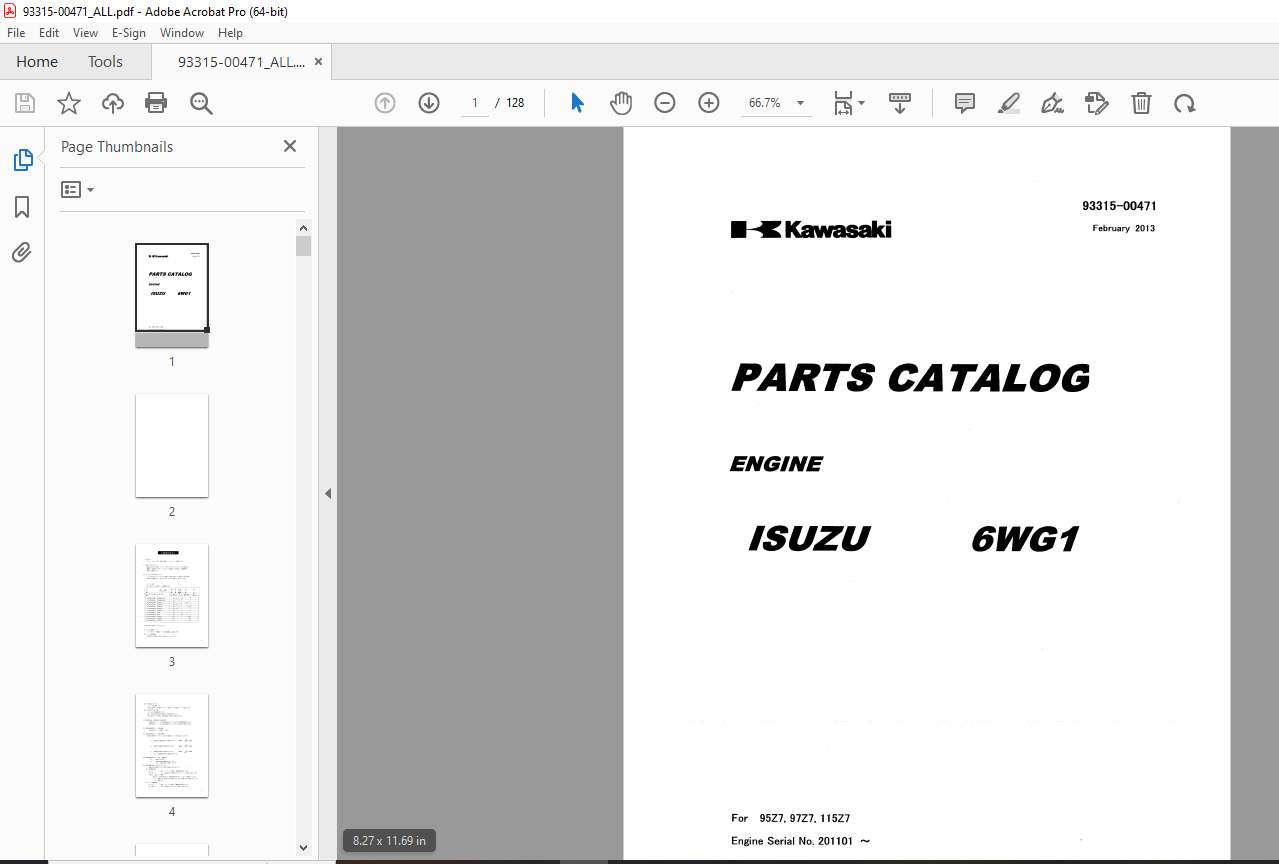
Task: Select the highlight text tool
Action: click(1009, 103)
